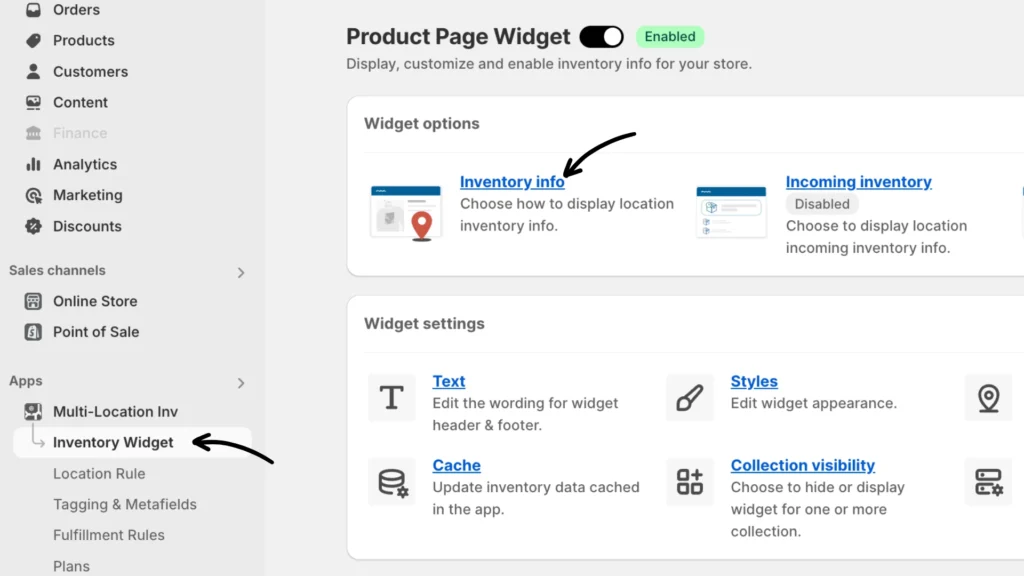Click the Styles paintbrush icon
1024x576 pixels.
click(690, 398)
